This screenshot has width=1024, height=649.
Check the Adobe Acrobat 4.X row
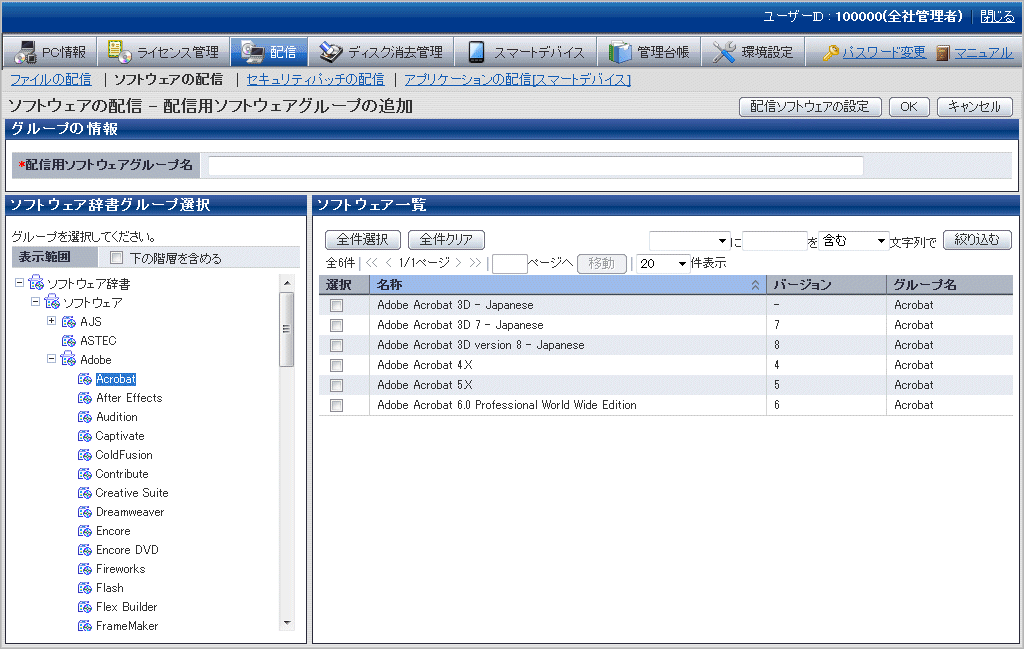336,365
